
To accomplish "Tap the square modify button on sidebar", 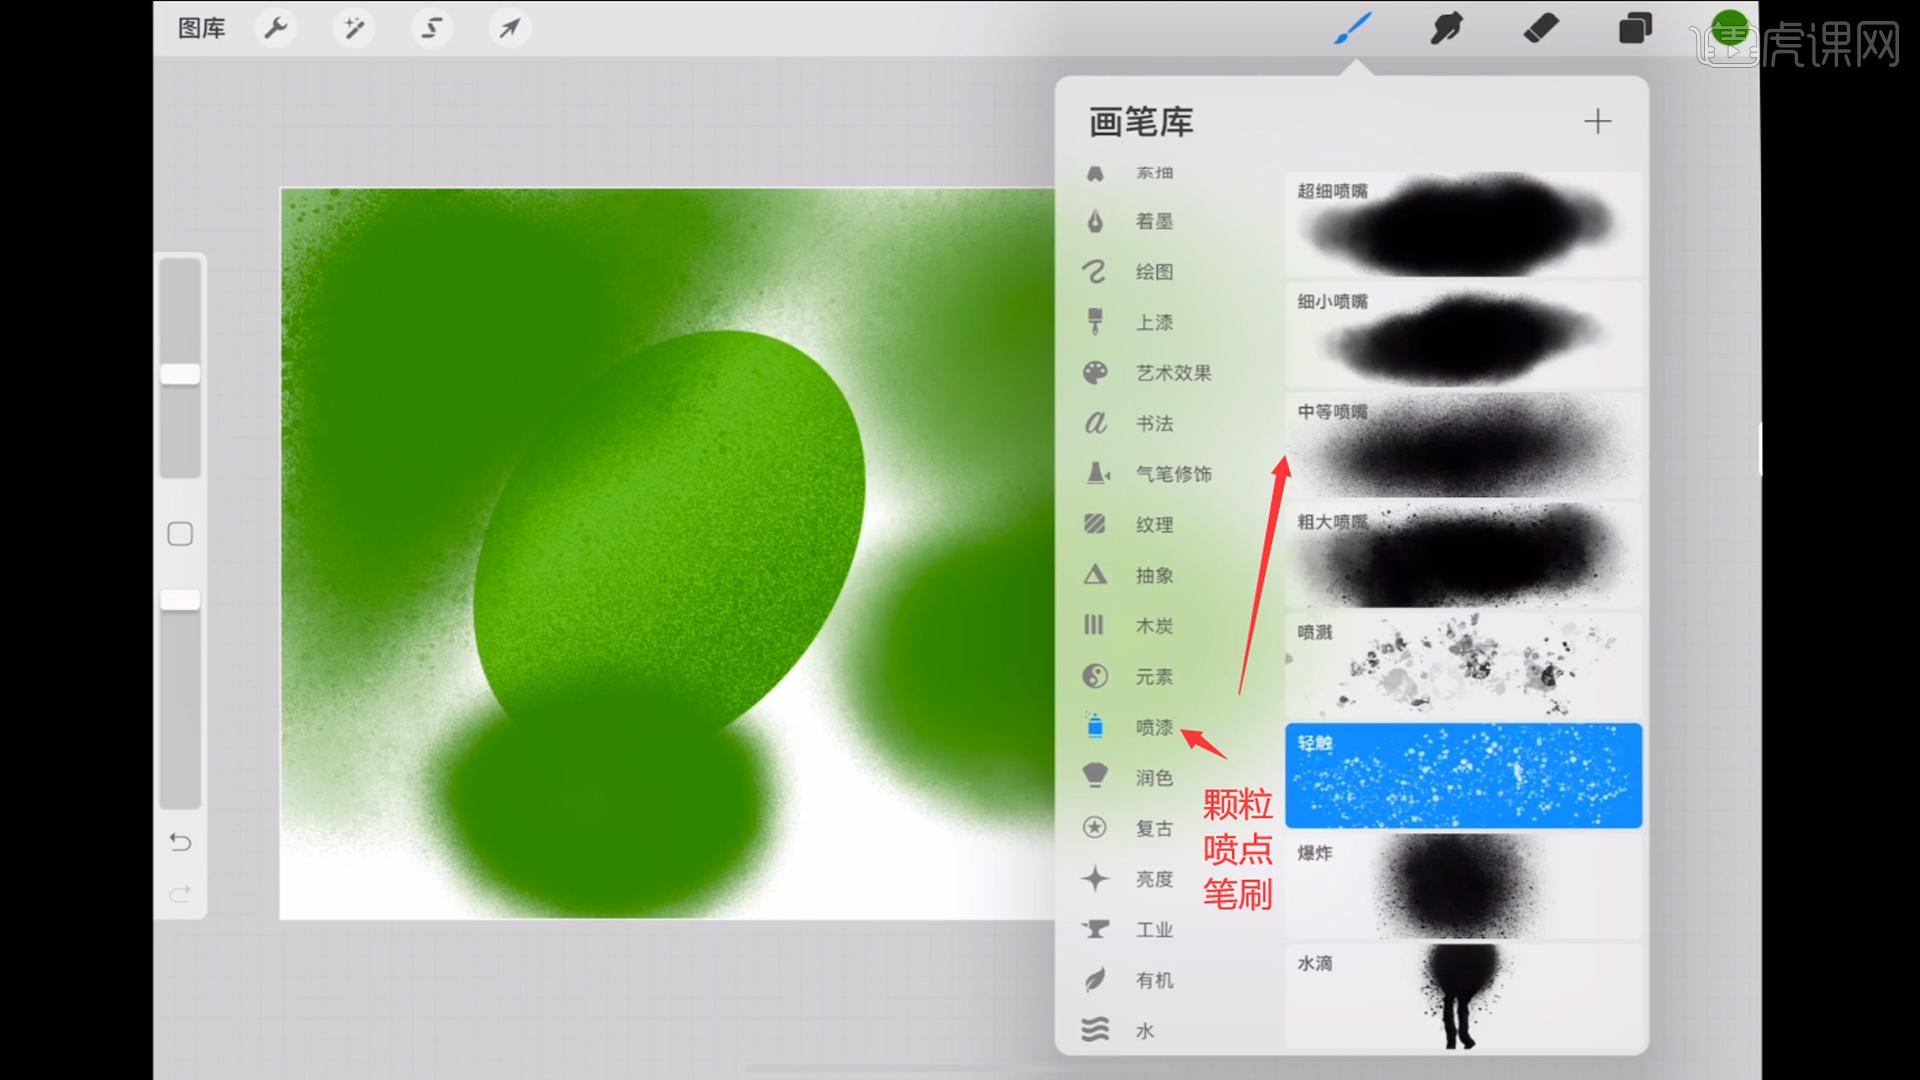I will [x=180, y=535].
